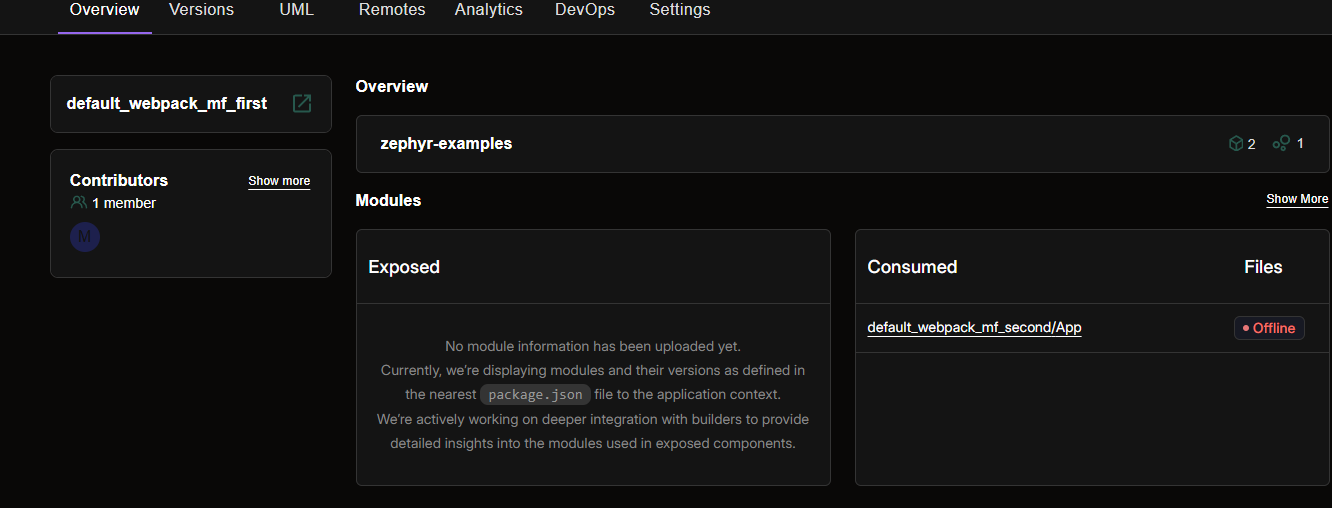Click the Files column header
1332x508 pixels.
pyautogui.click(x=1263, y=267)
